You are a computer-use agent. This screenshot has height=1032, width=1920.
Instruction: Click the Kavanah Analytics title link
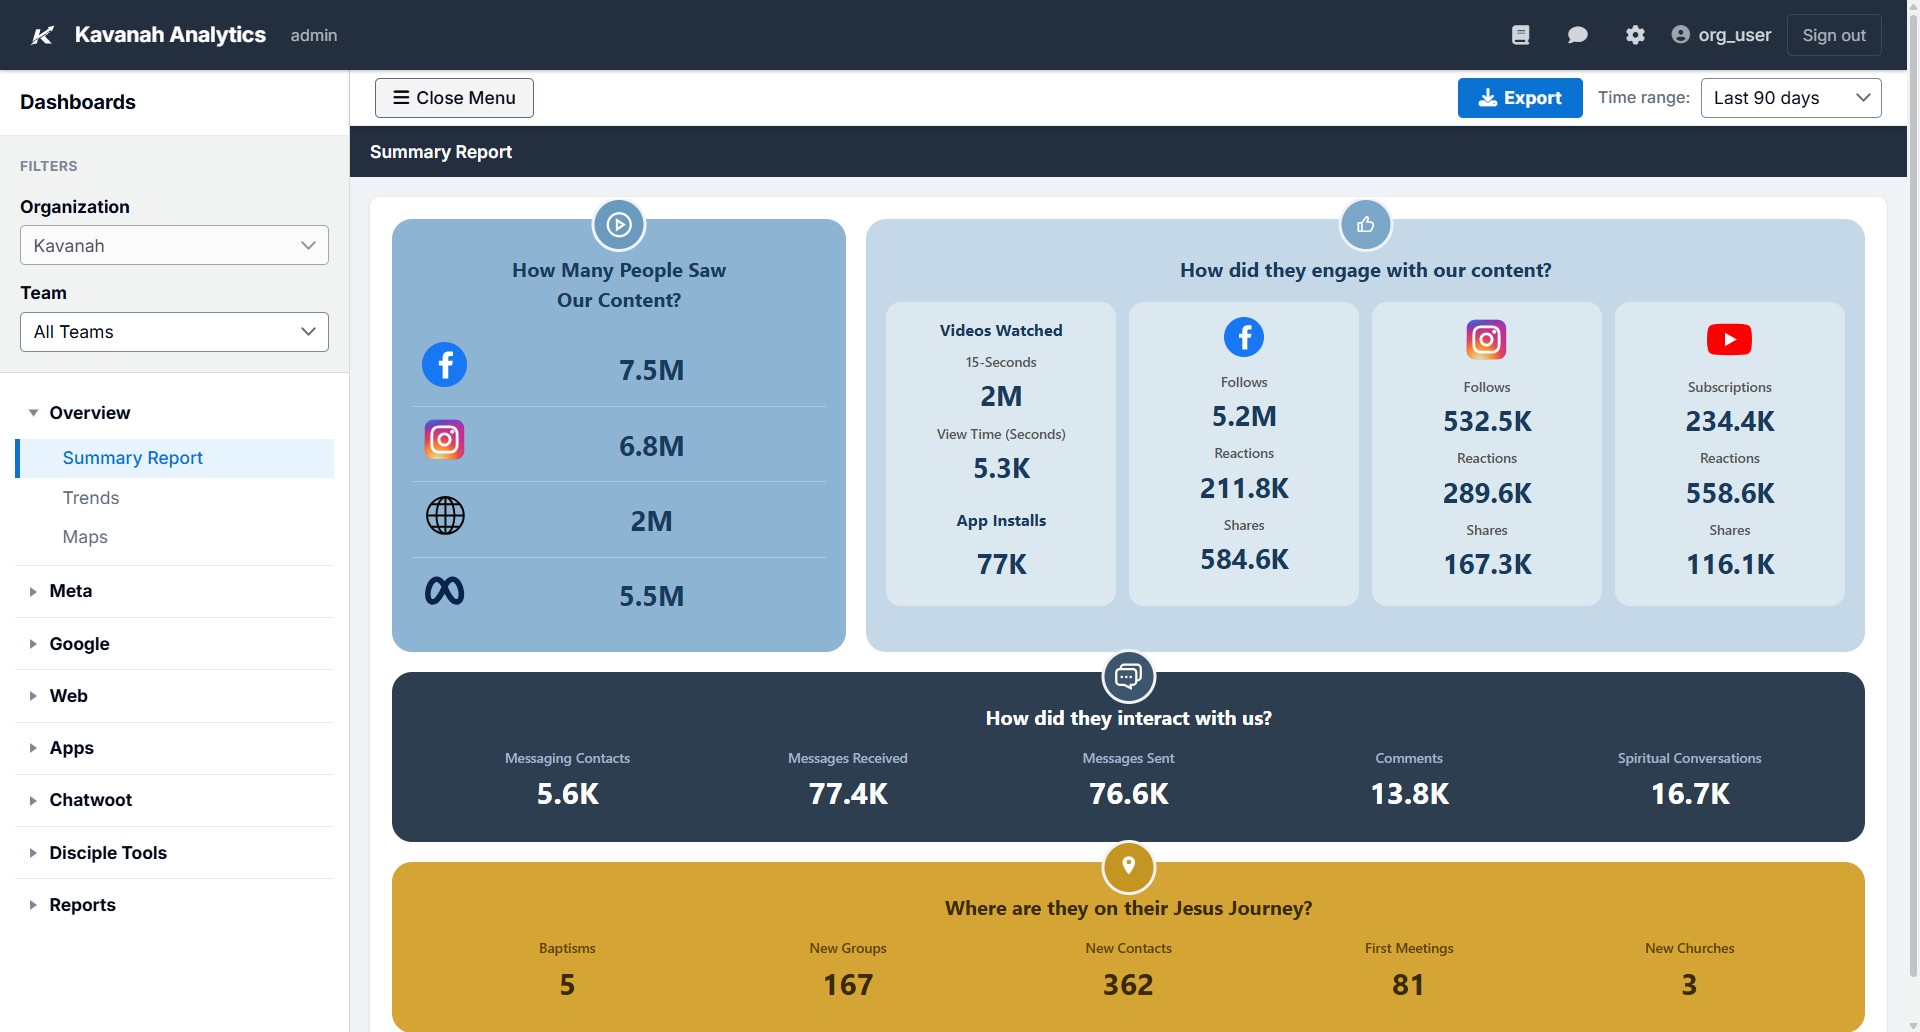point(170,35)
